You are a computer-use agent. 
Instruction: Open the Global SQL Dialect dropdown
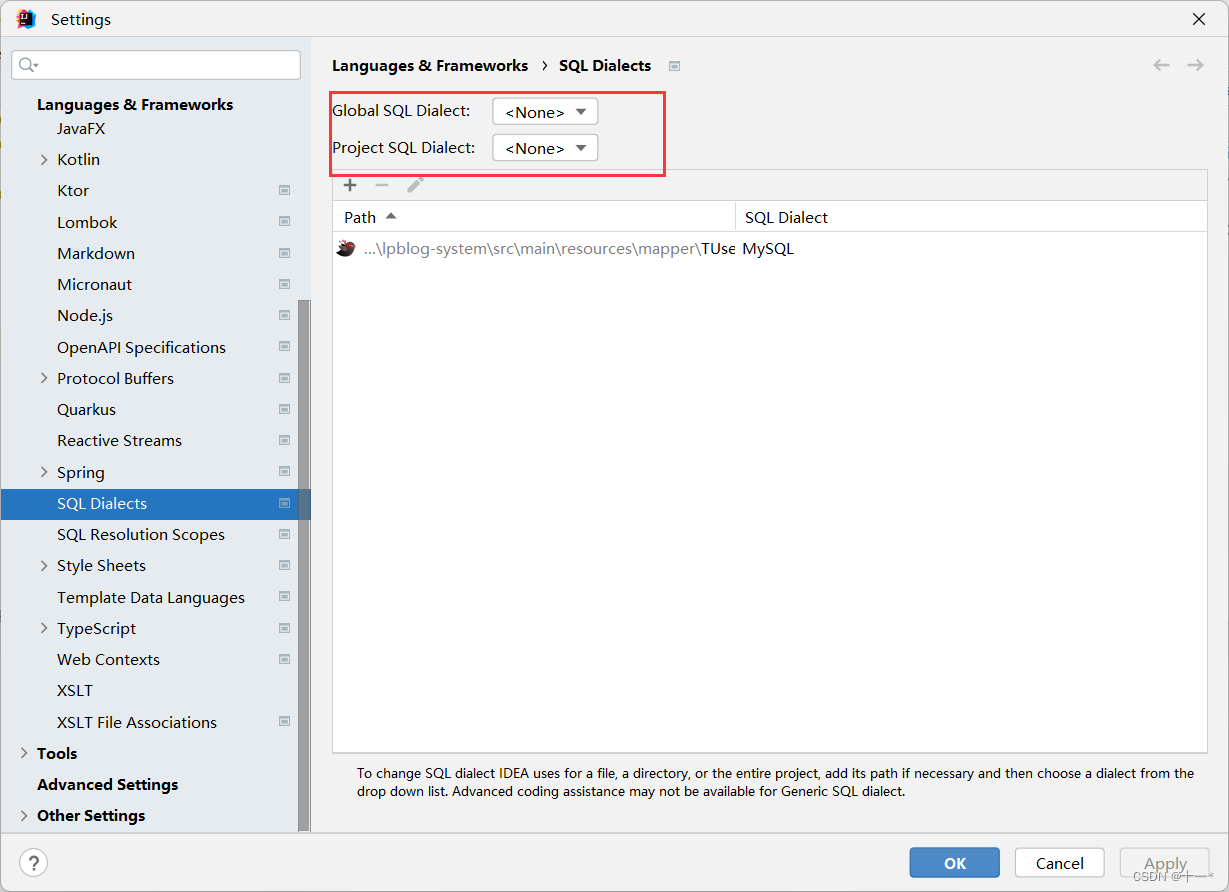point(545,112)
